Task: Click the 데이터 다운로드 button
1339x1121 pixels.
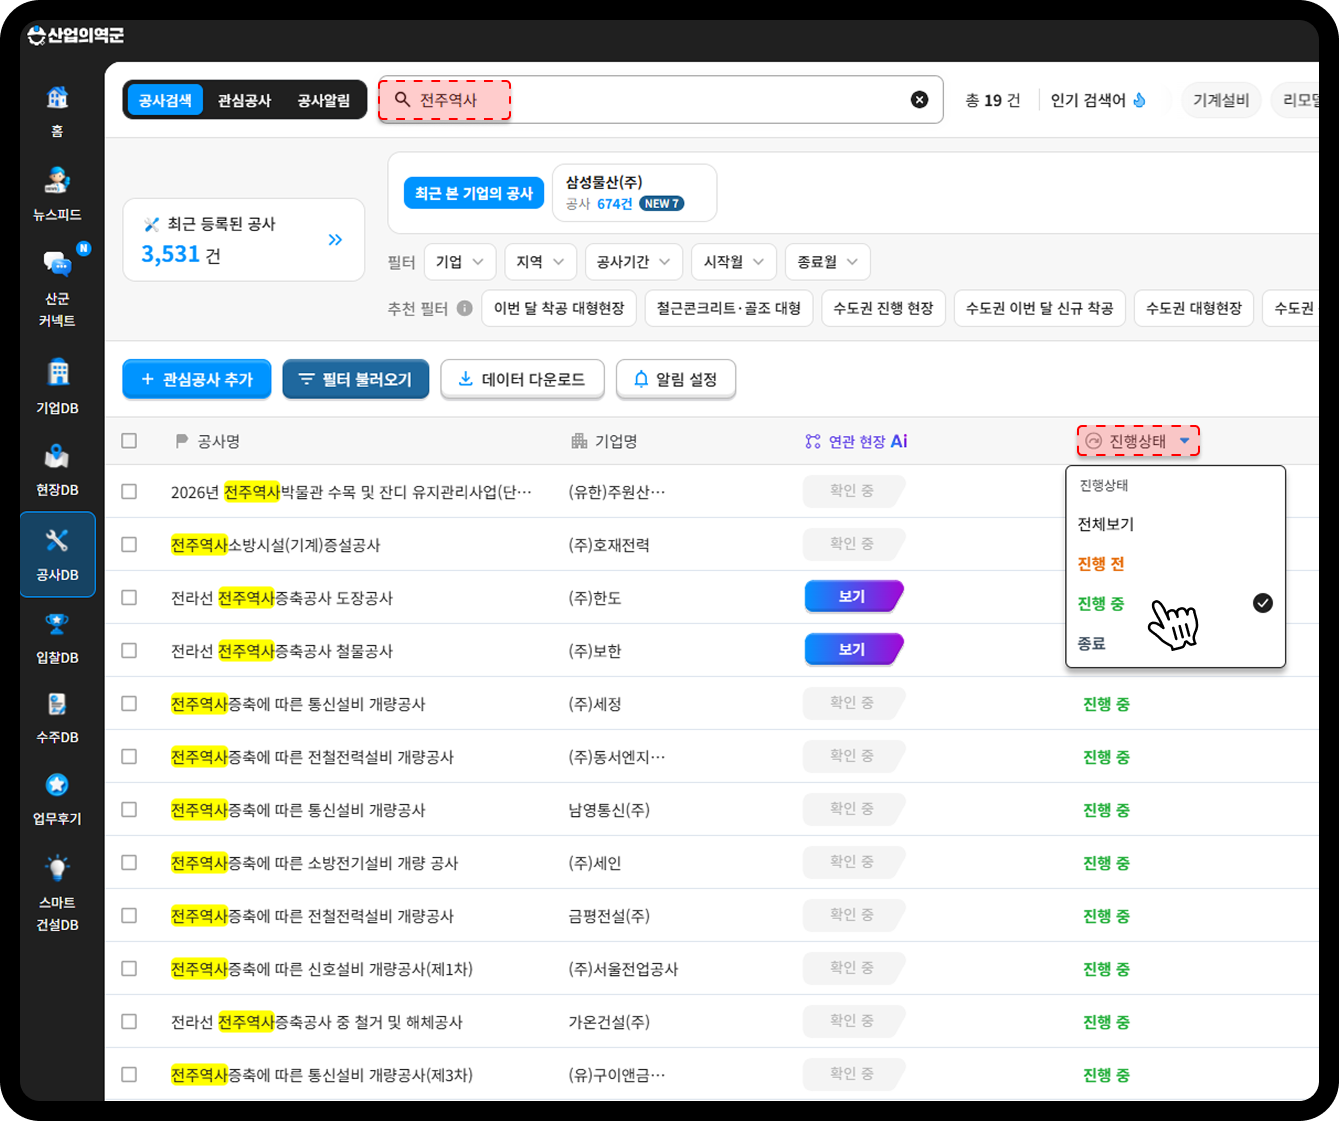Action: pyautogui.click(x=522, y=379)
